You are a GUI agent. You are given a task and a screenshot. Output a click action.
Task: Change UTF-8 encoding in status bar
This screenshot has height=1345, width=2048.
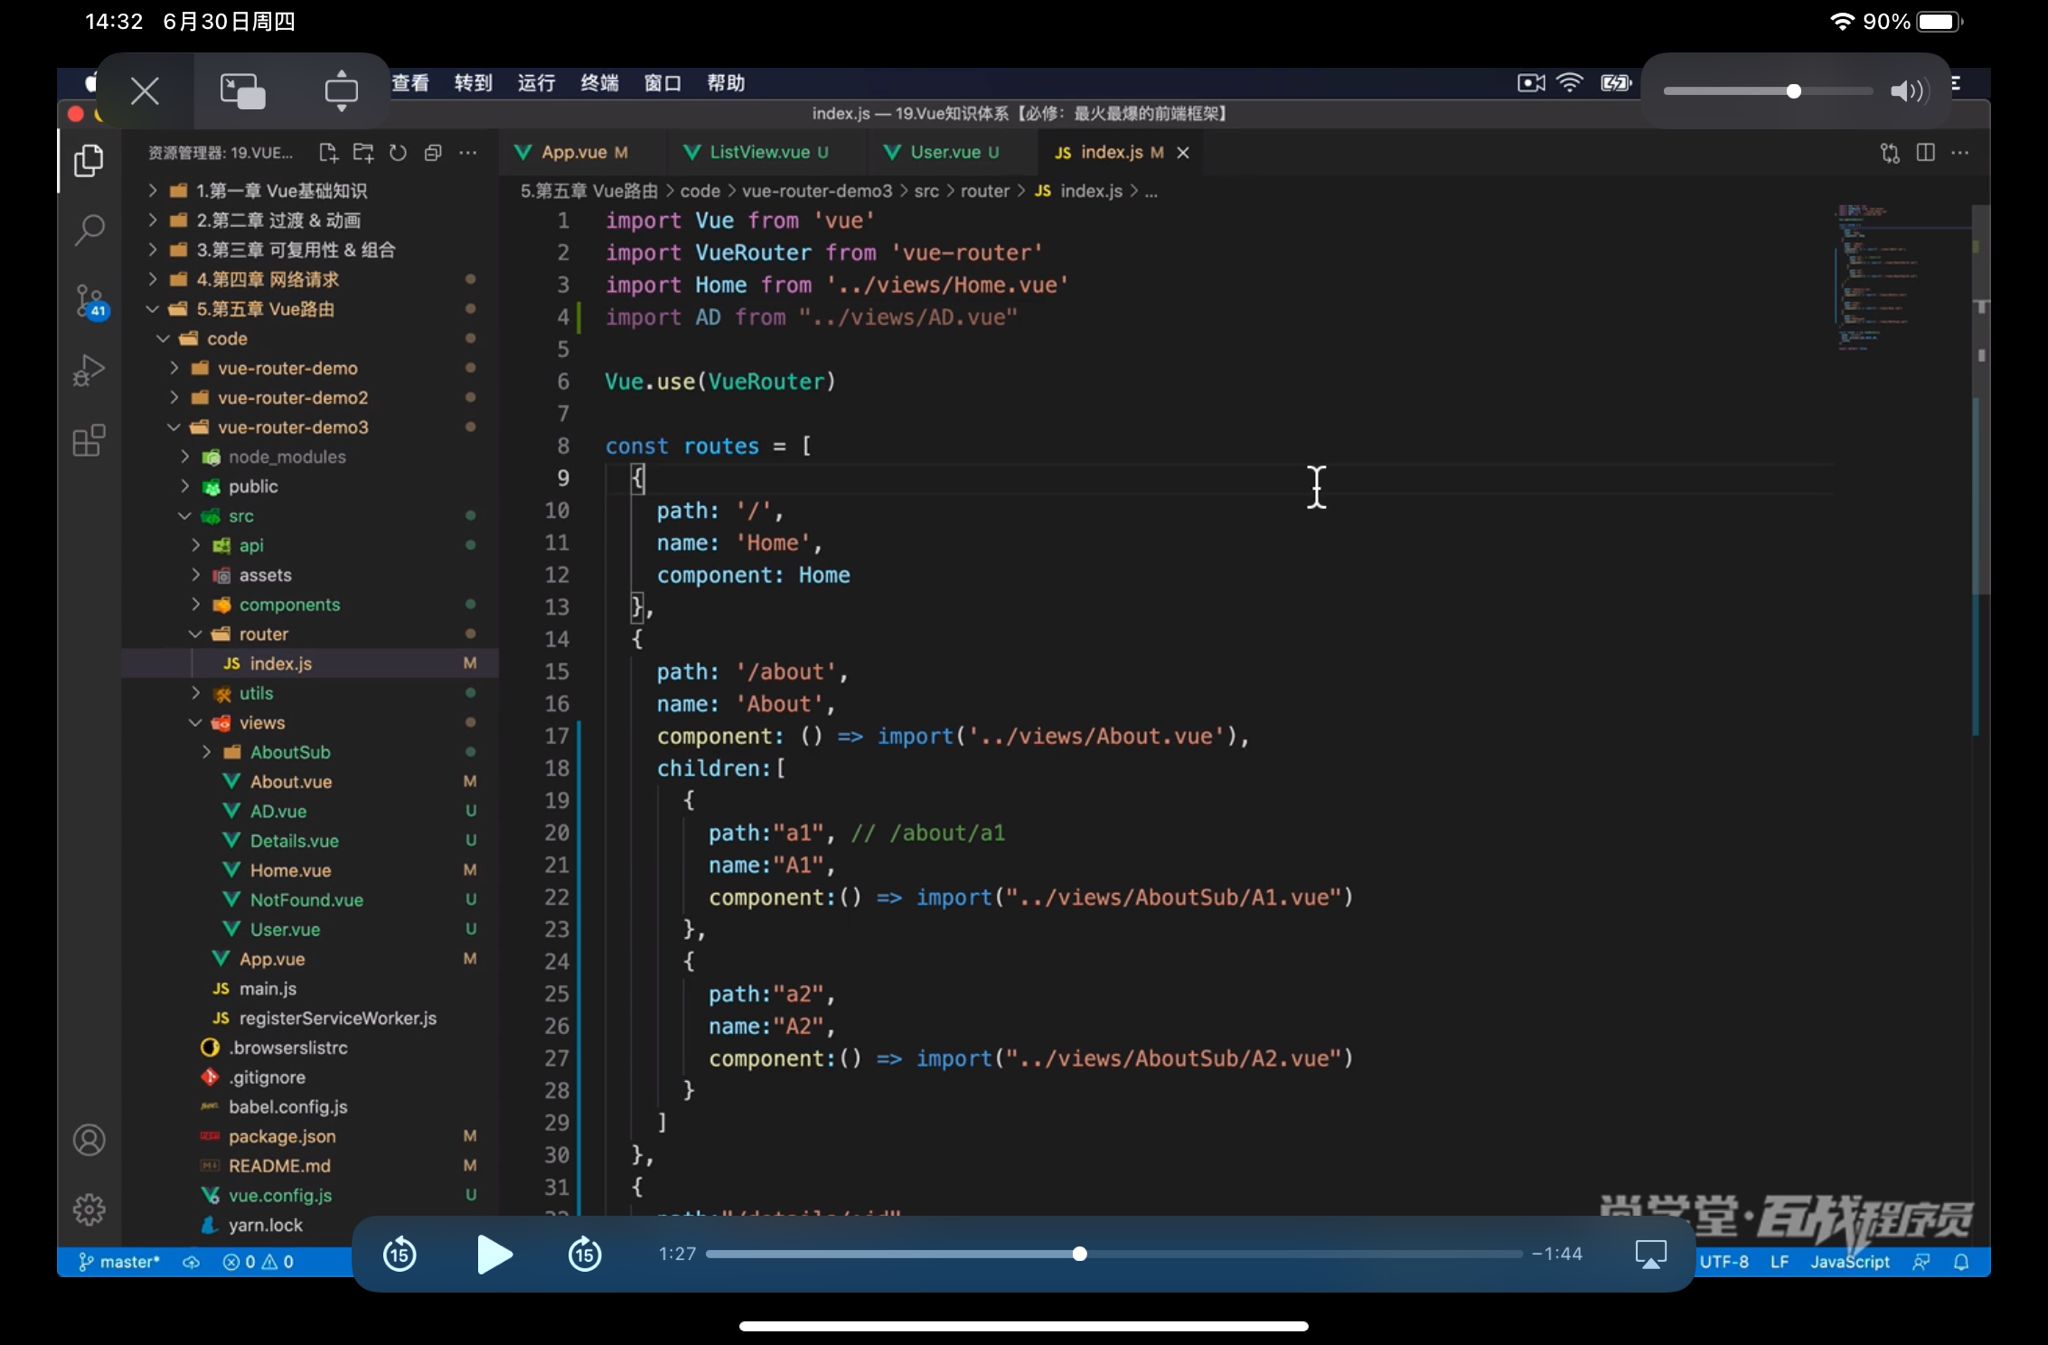(x=1724, y=1262)
